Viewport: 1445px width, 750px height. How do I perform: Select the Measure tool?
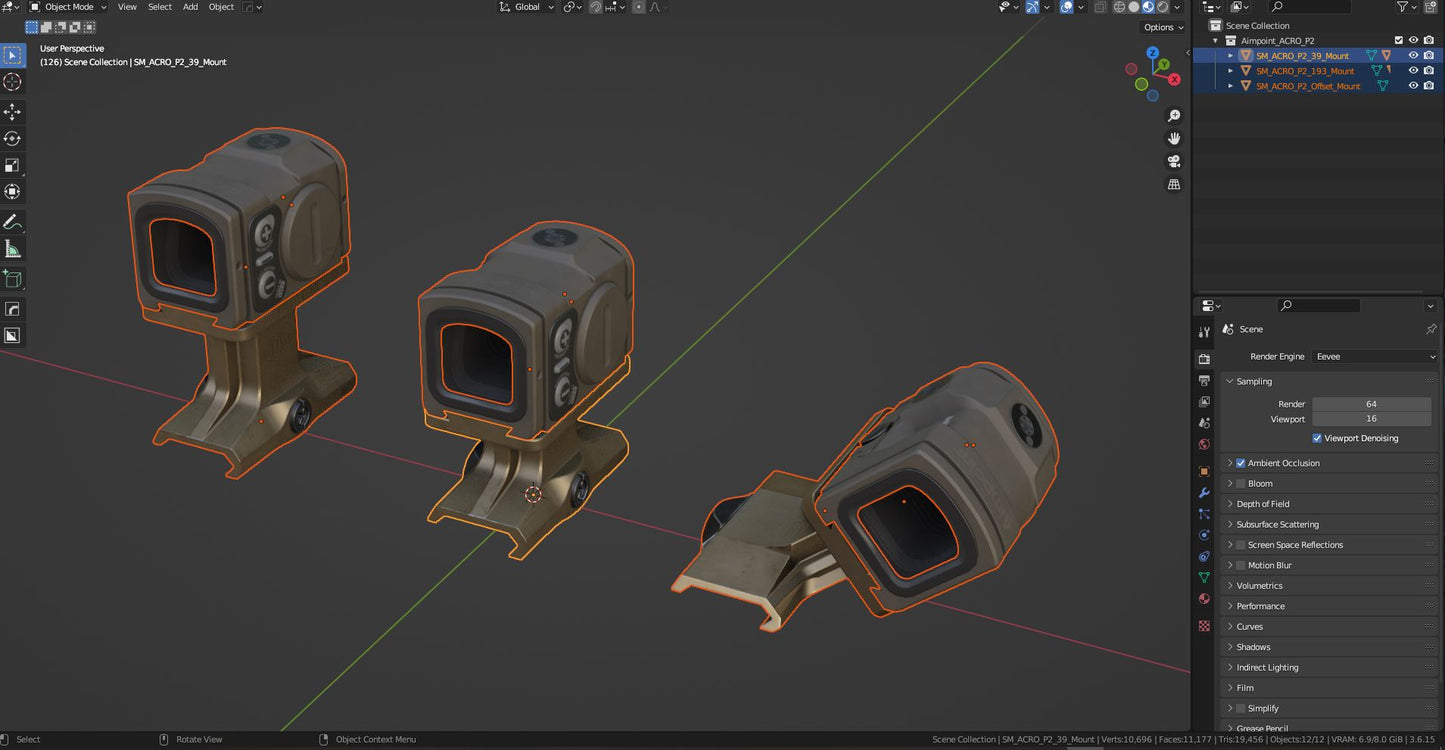(13, 247)
